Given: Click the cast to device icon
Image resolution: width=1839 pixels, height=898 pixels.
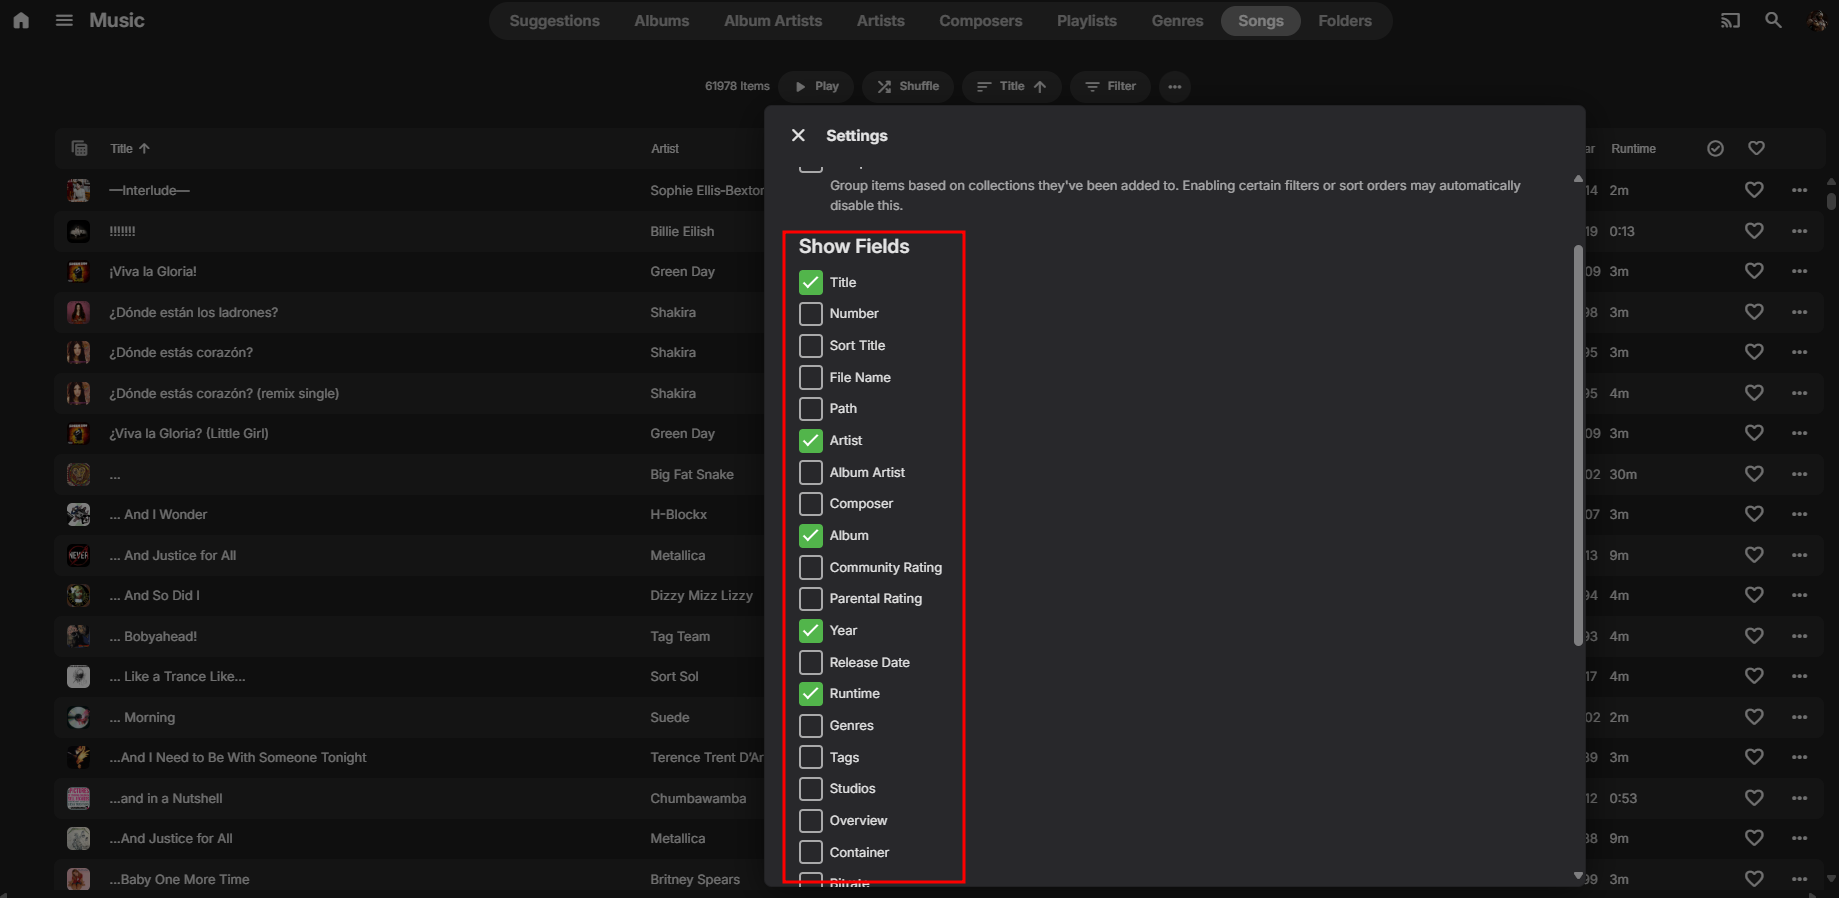Looking at the screenshot, I should click(x=1730, y=20).
